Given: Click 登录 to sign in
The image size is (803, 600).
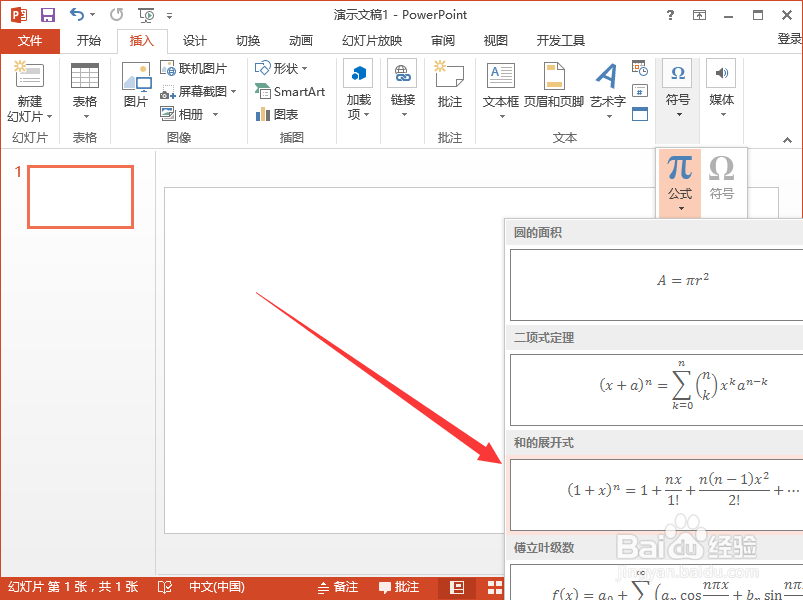Looking at the screenshot, I should pyautogui.click(x=790, y=39).
